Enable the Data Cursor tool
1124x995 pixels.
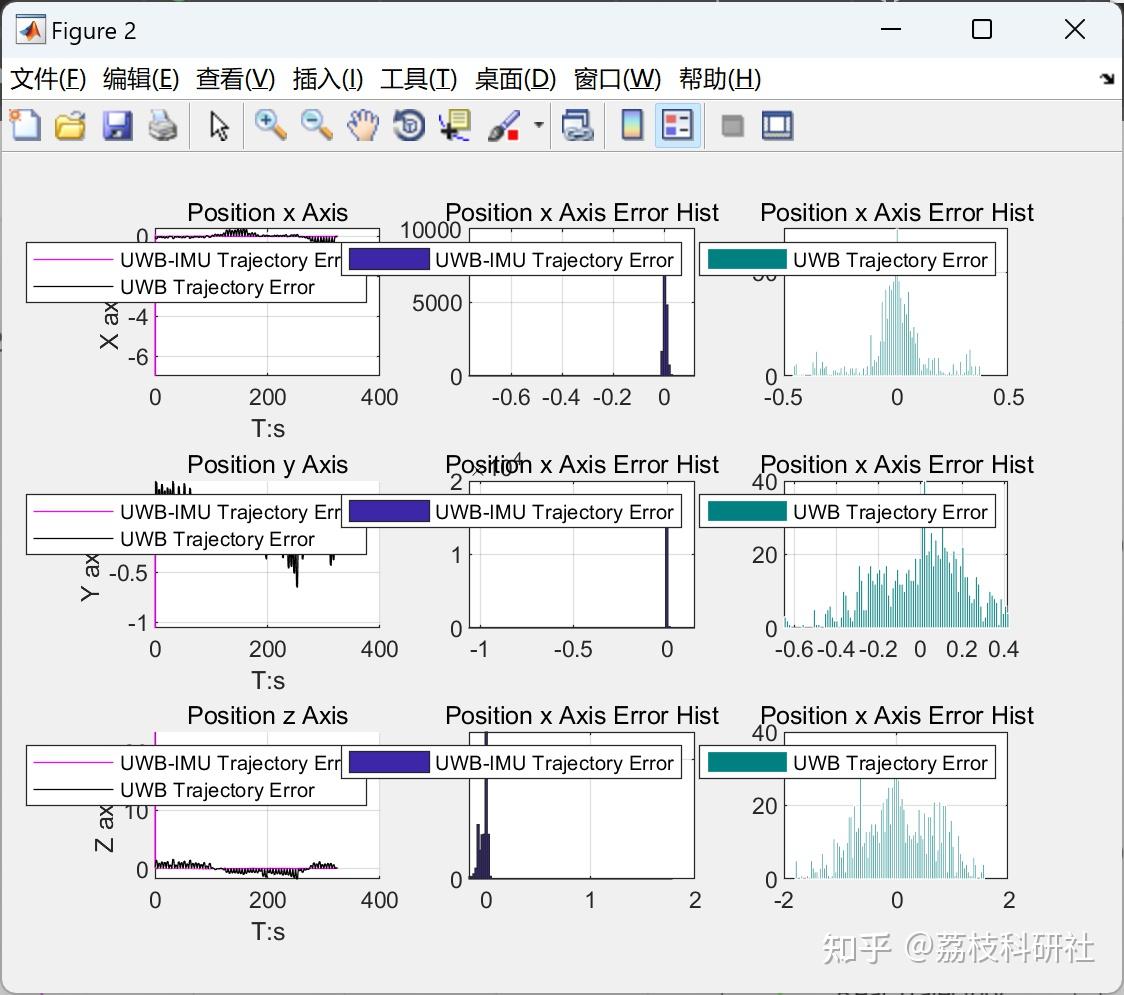(x=455, y=125)
